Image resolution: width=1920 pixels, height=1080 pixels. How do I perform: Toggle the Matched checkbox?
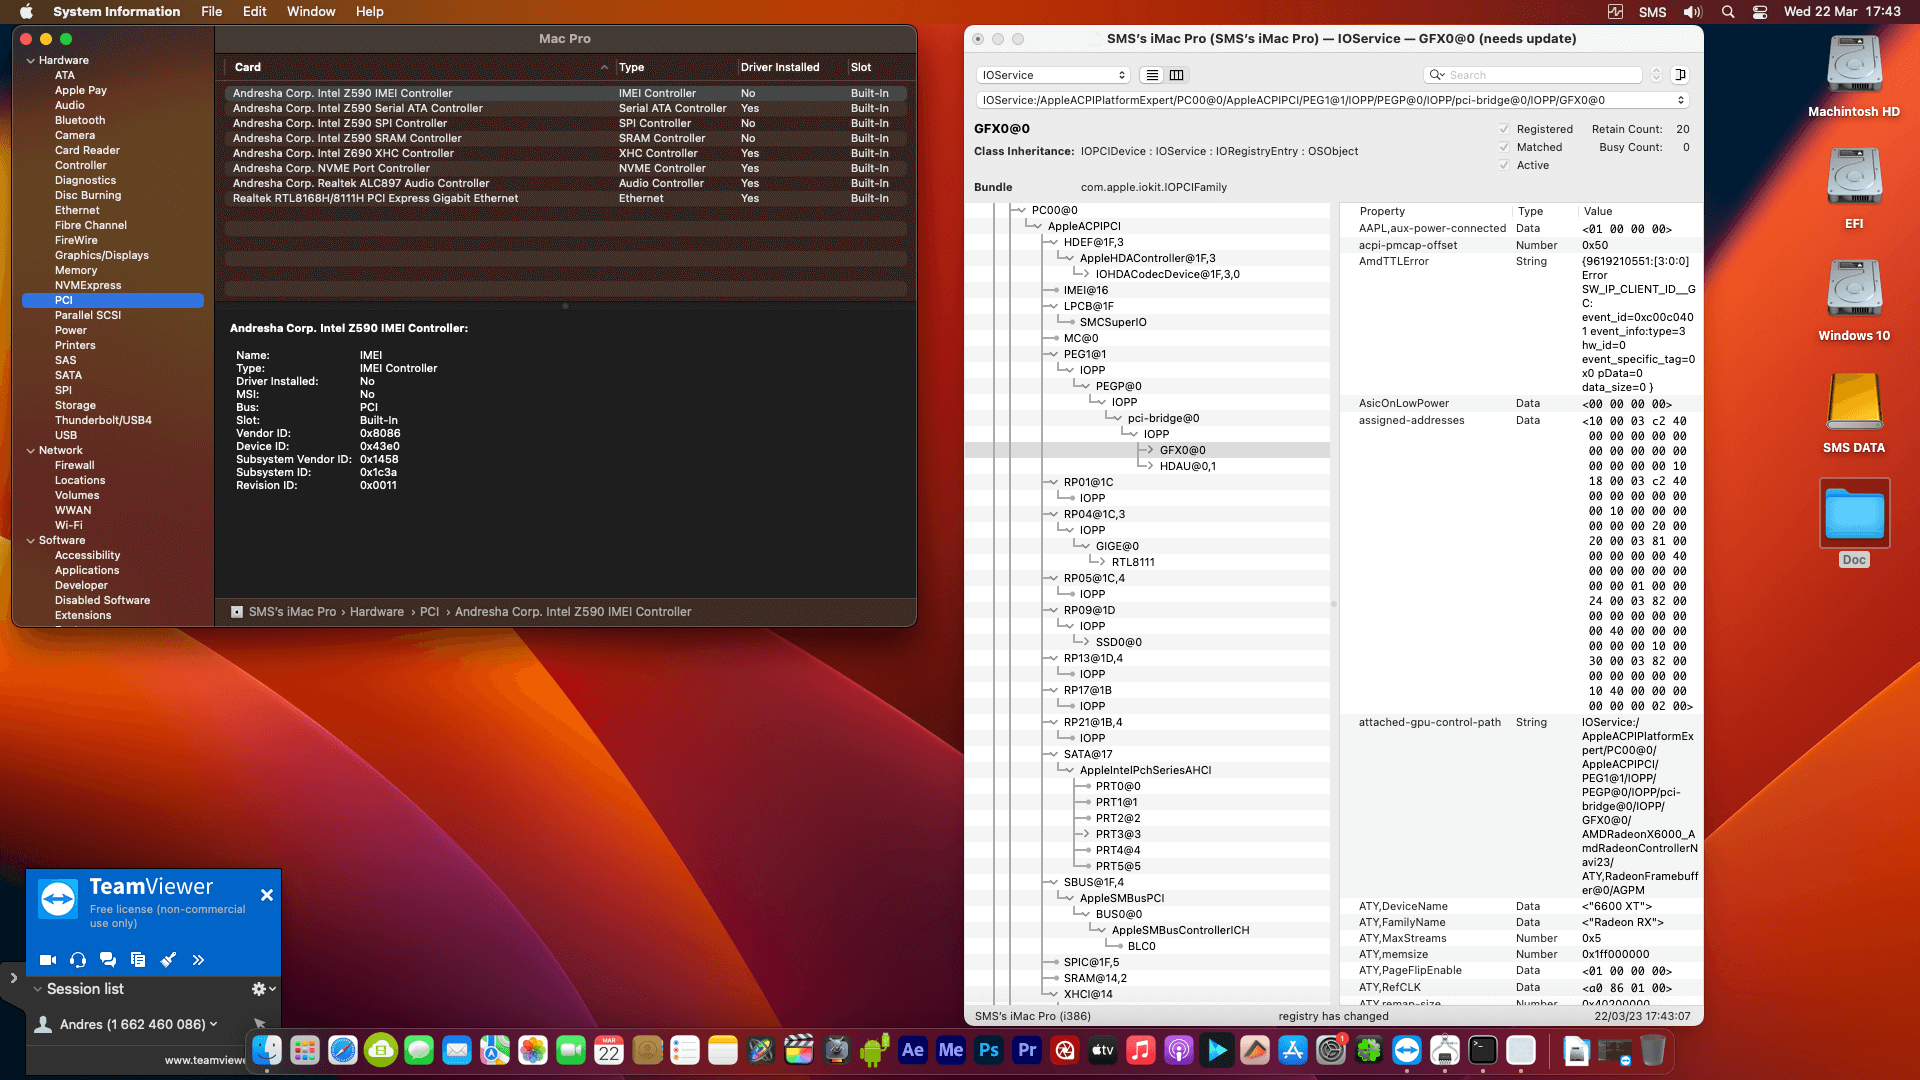tap(1504, 147)
